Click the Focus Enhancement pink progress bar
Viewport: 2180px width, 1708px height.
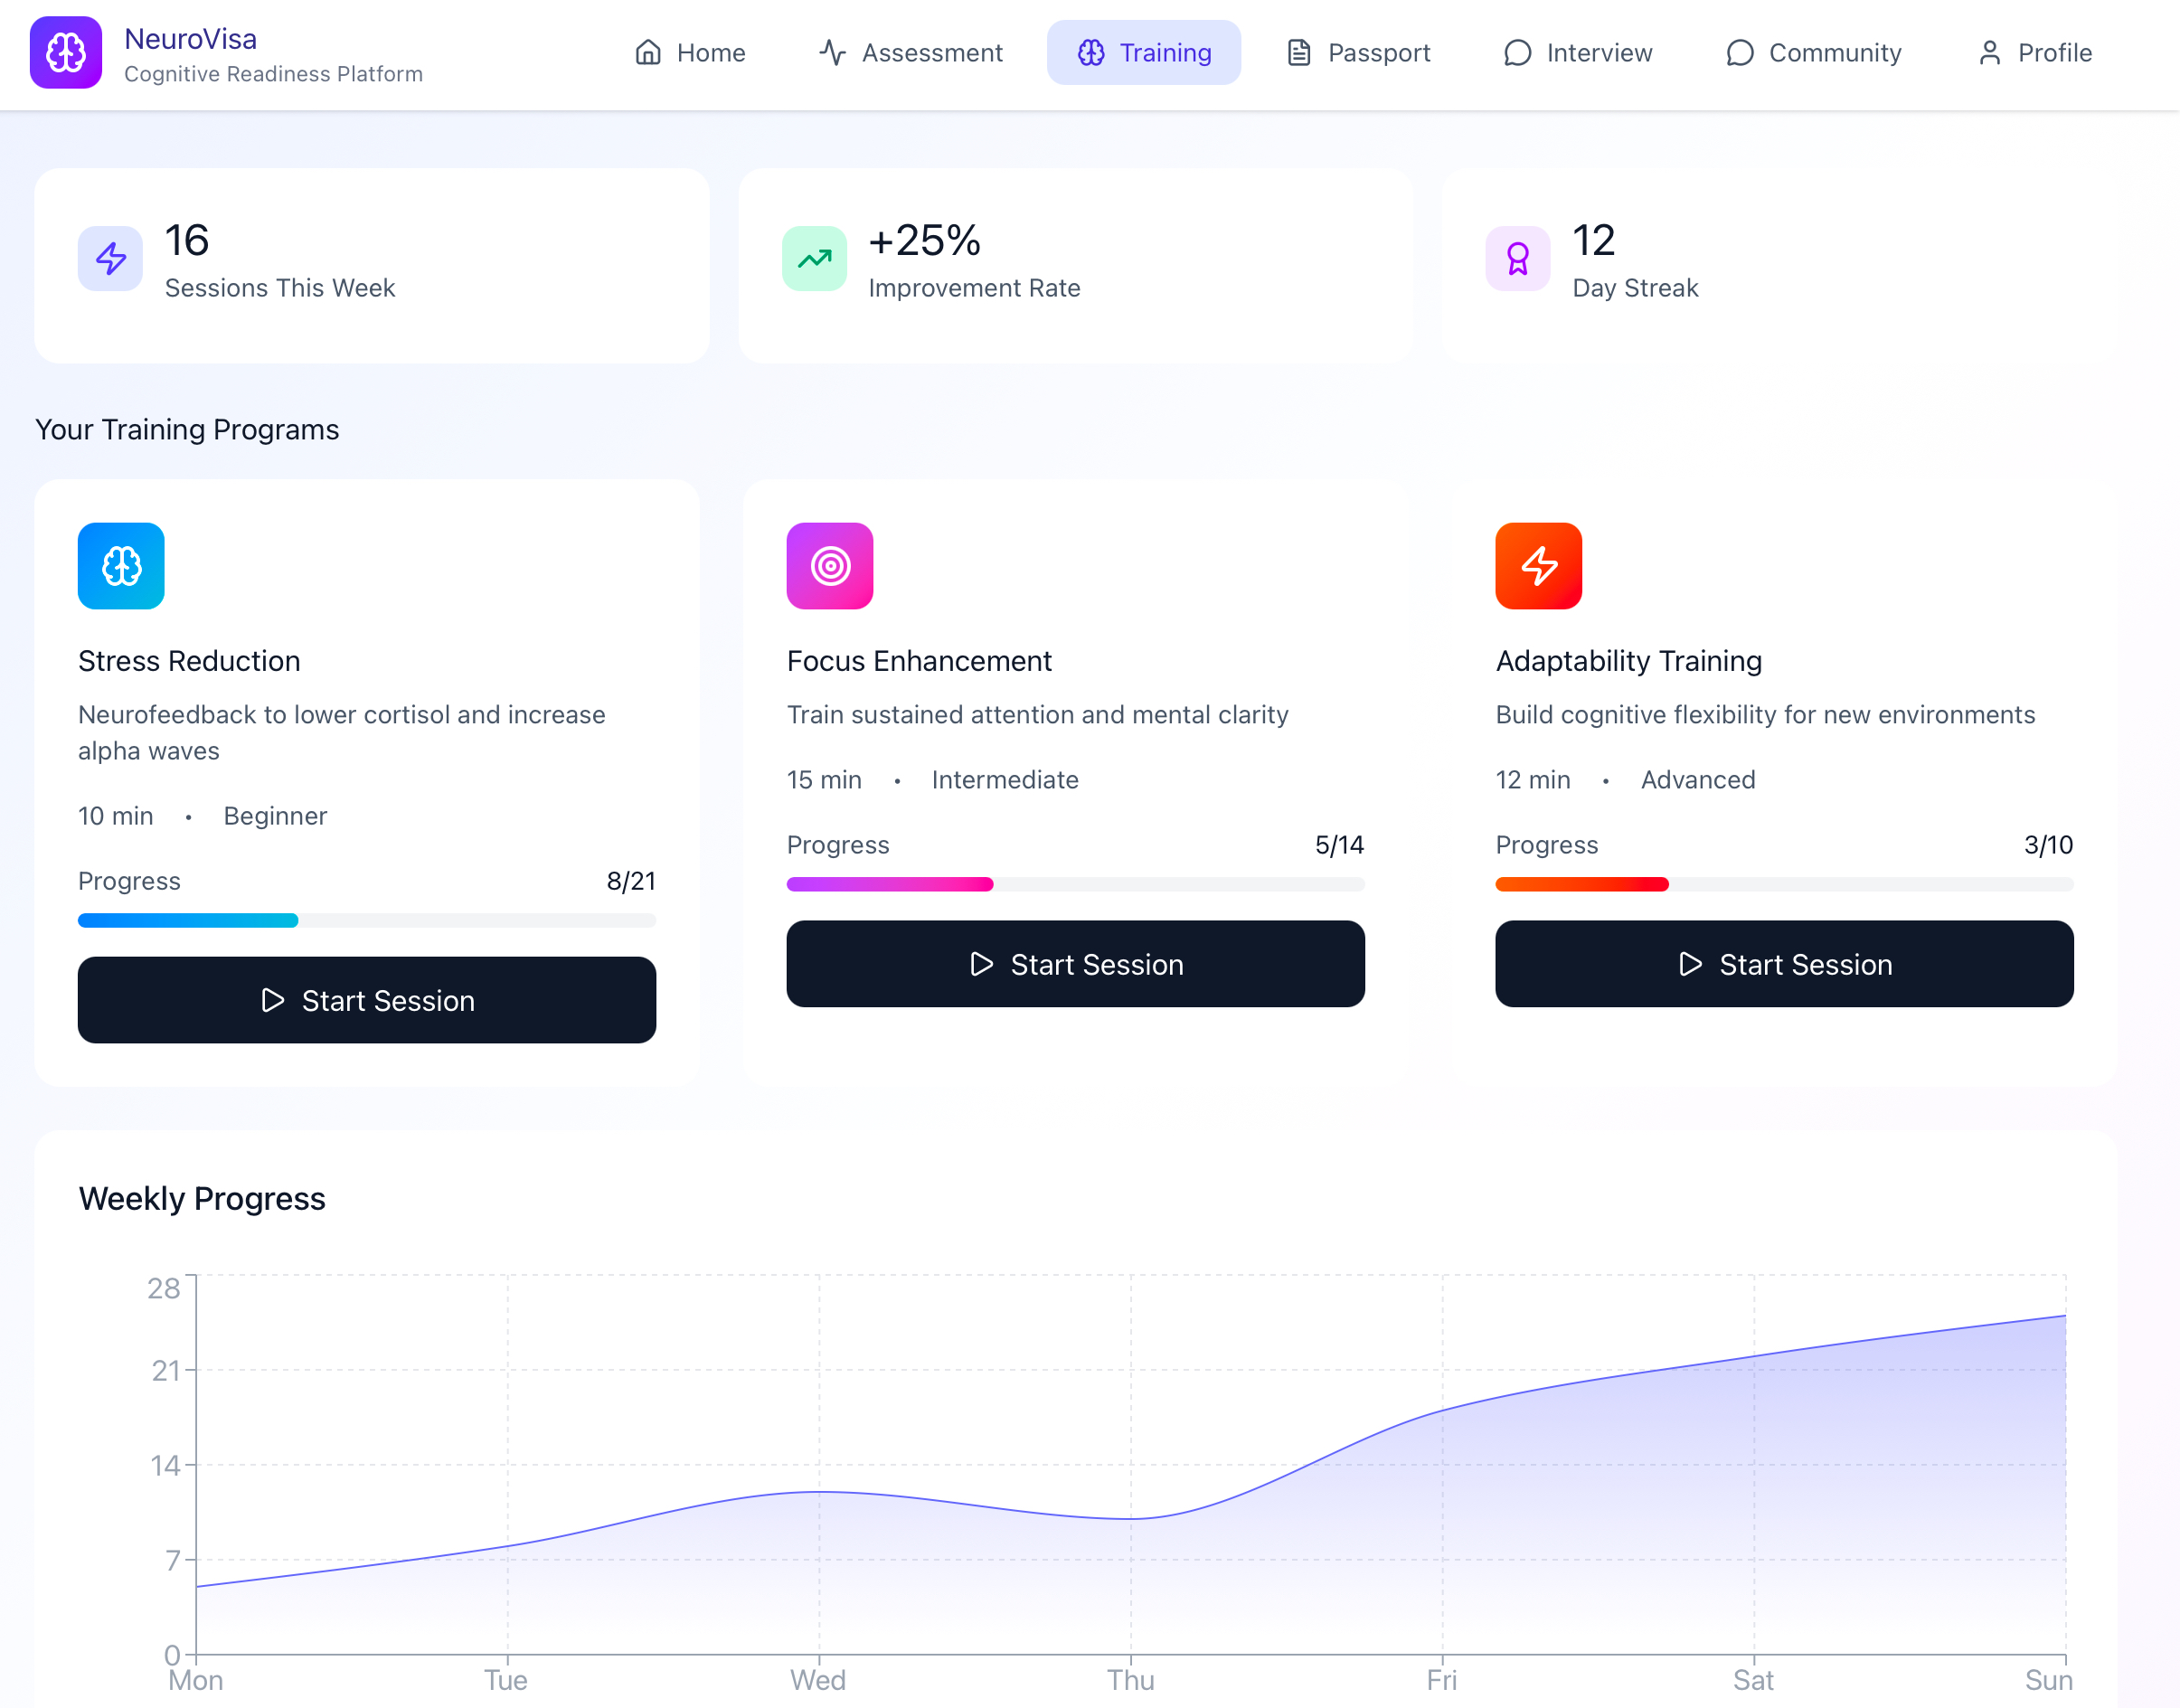(x=889, y=884)
